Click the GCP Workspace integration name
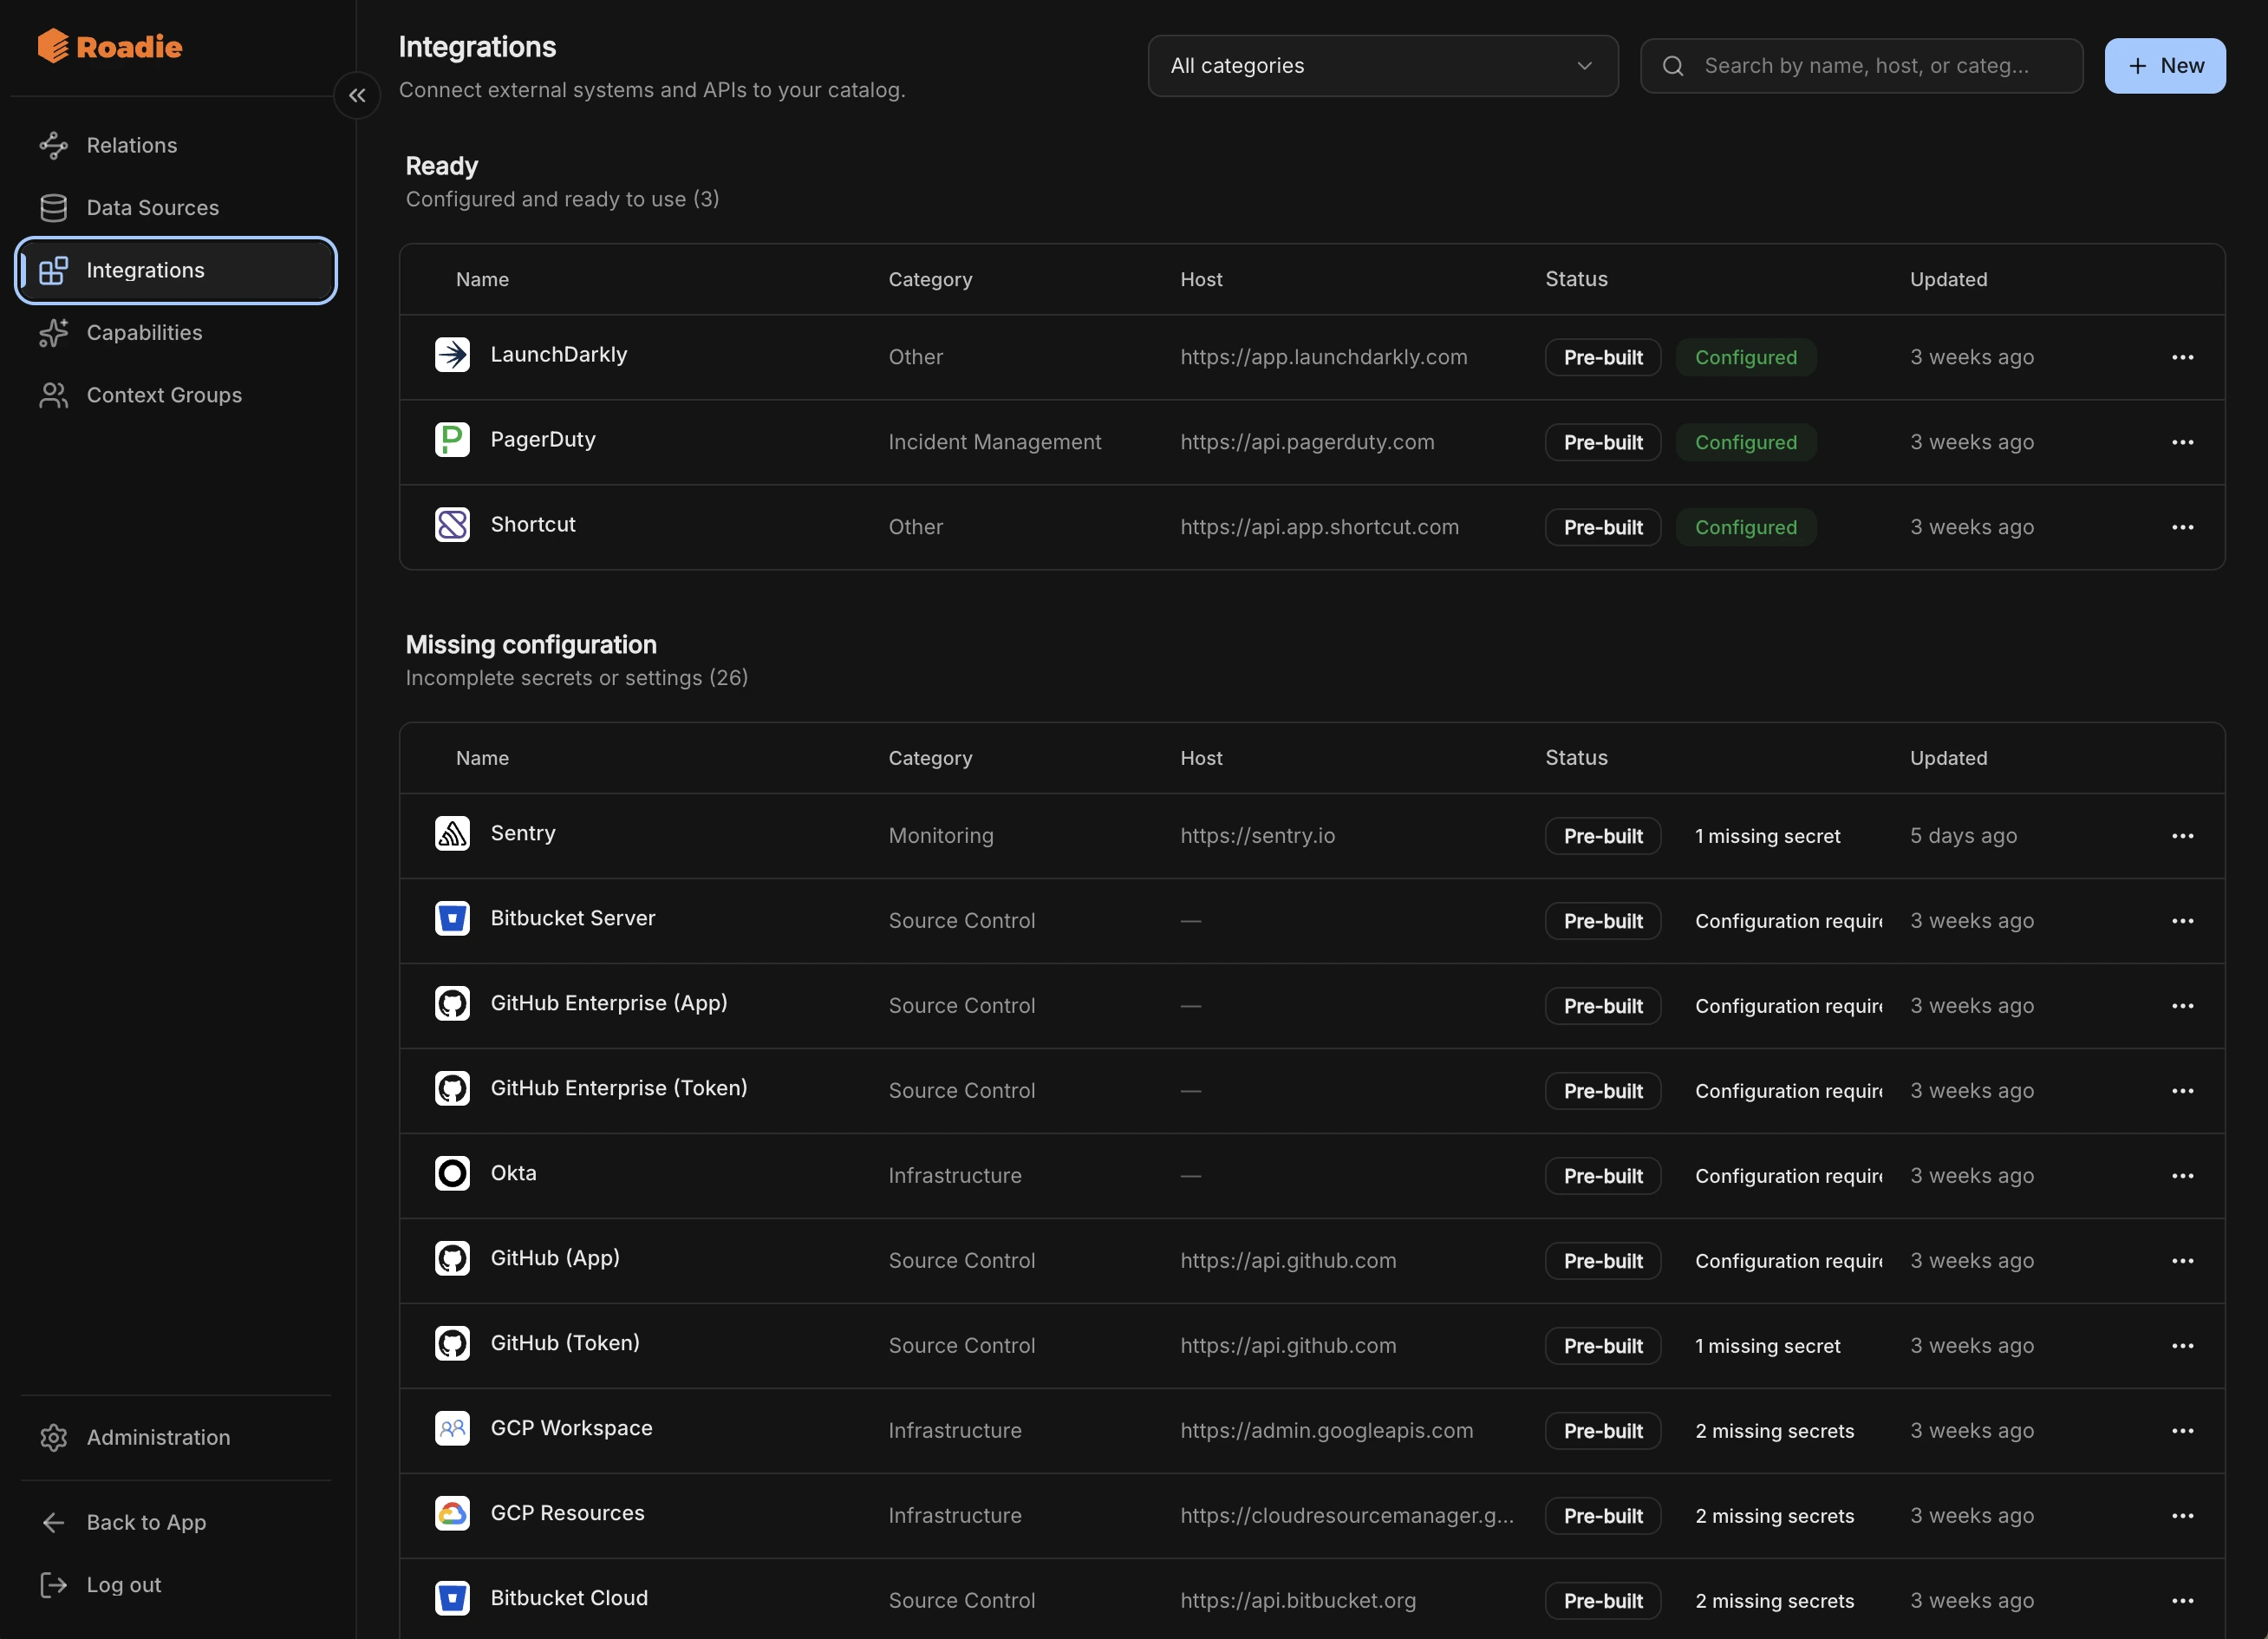2268x1639 pixels. coord(571,1428)
